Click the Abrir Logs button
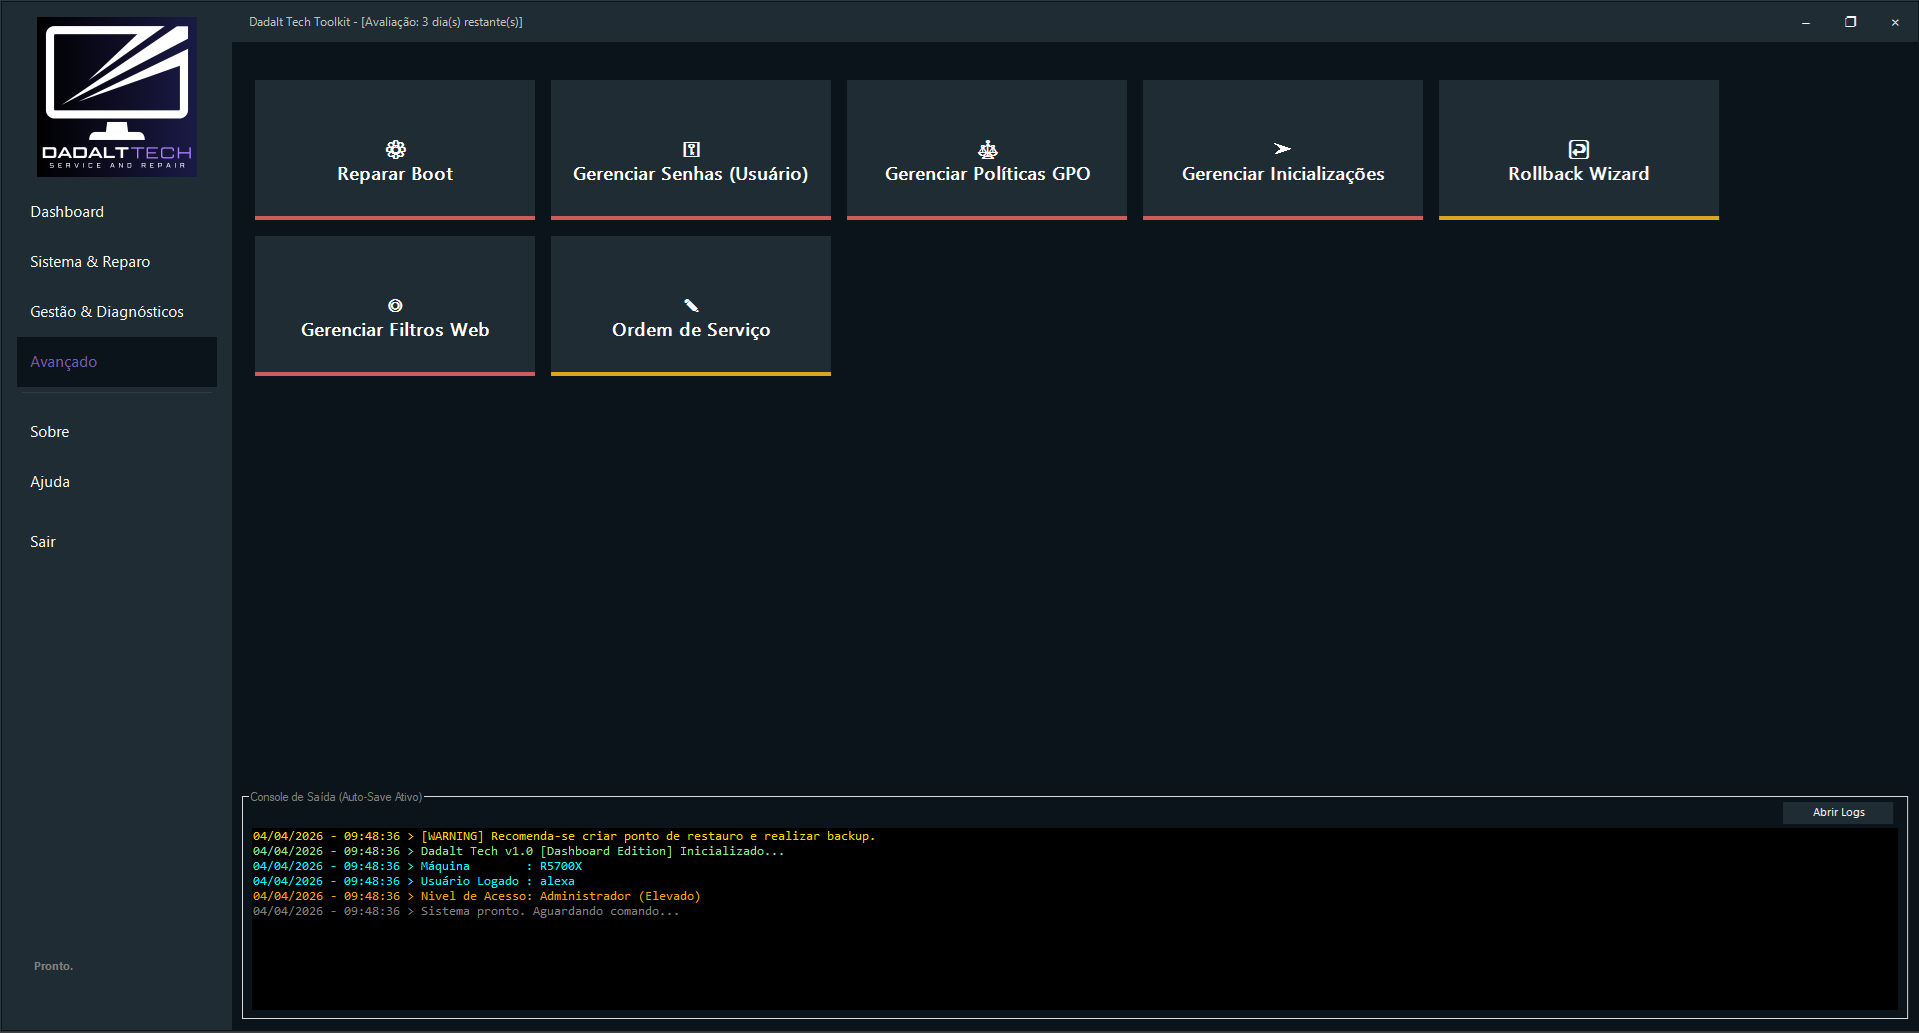The image size is (1919, 1033). 1838,812
